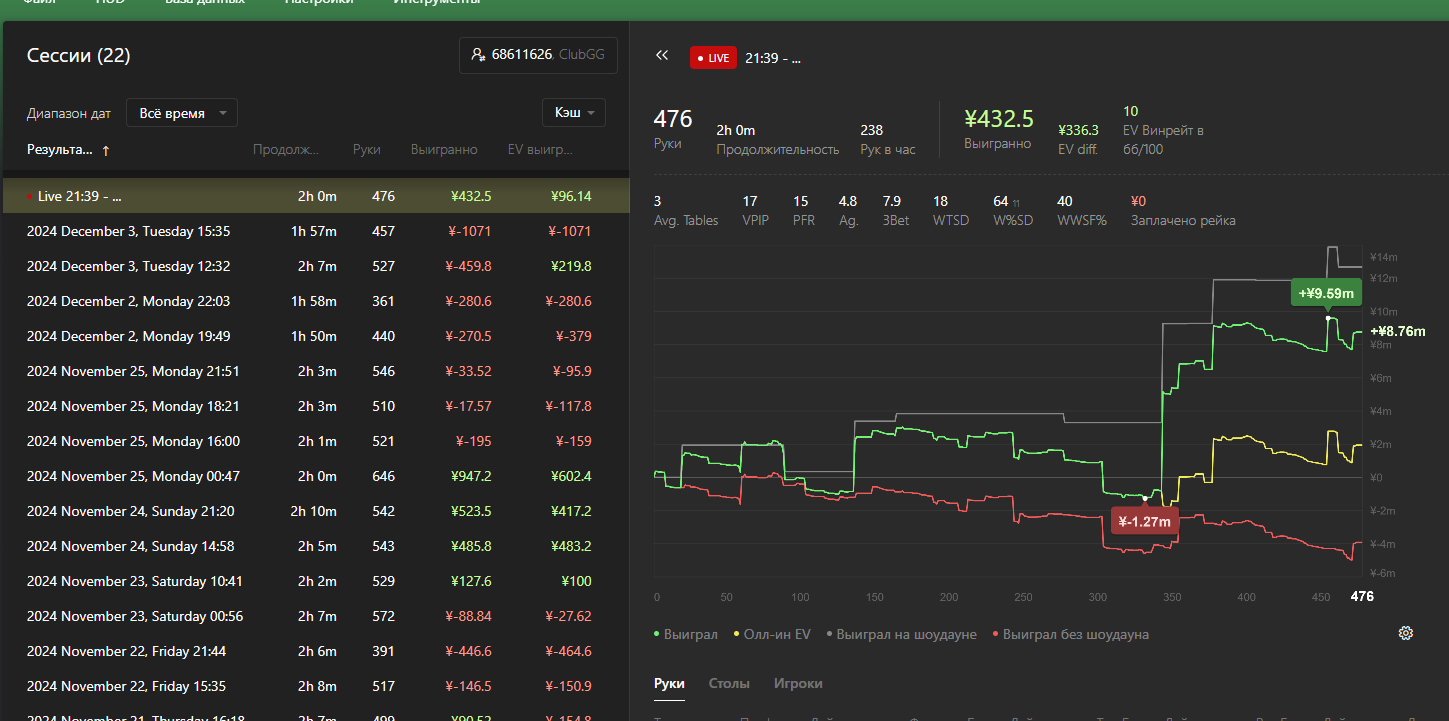Viewport: 1449px width, 721px height.
Task: Select November 24, Sunday 14:58 session
Action: tap(316, 546)
